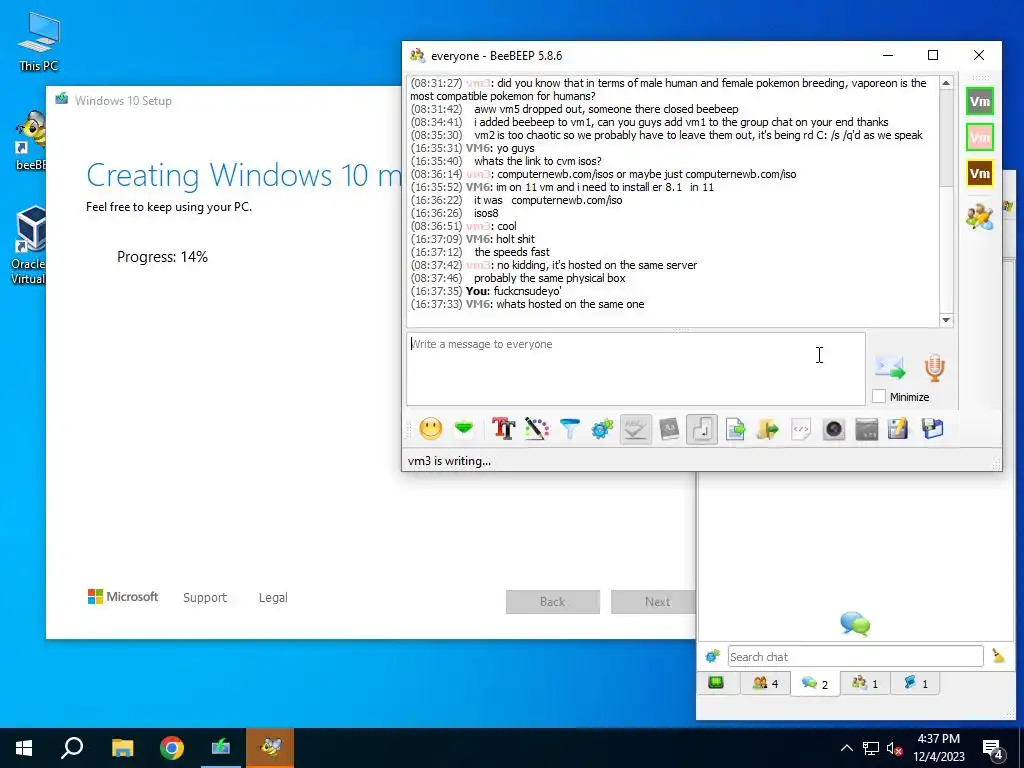
Task: Click the network status tray icon
Action: coord(871,748)
